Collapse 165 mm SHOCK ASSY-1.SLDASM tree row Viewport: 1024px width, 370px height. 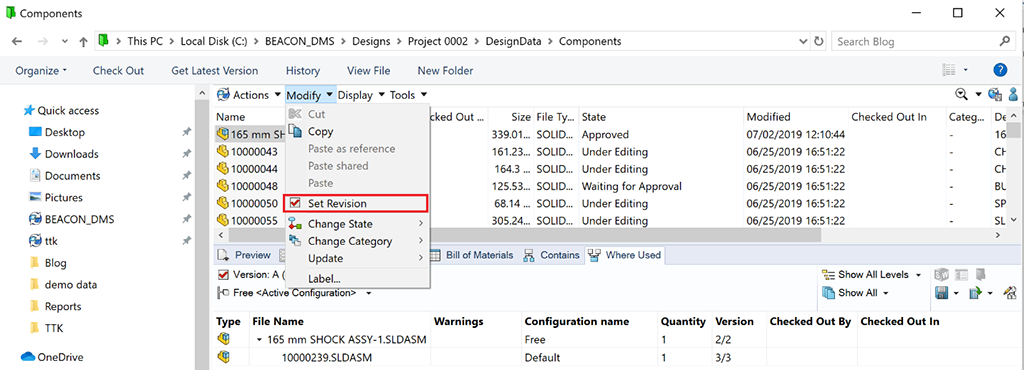click(259, 340)
